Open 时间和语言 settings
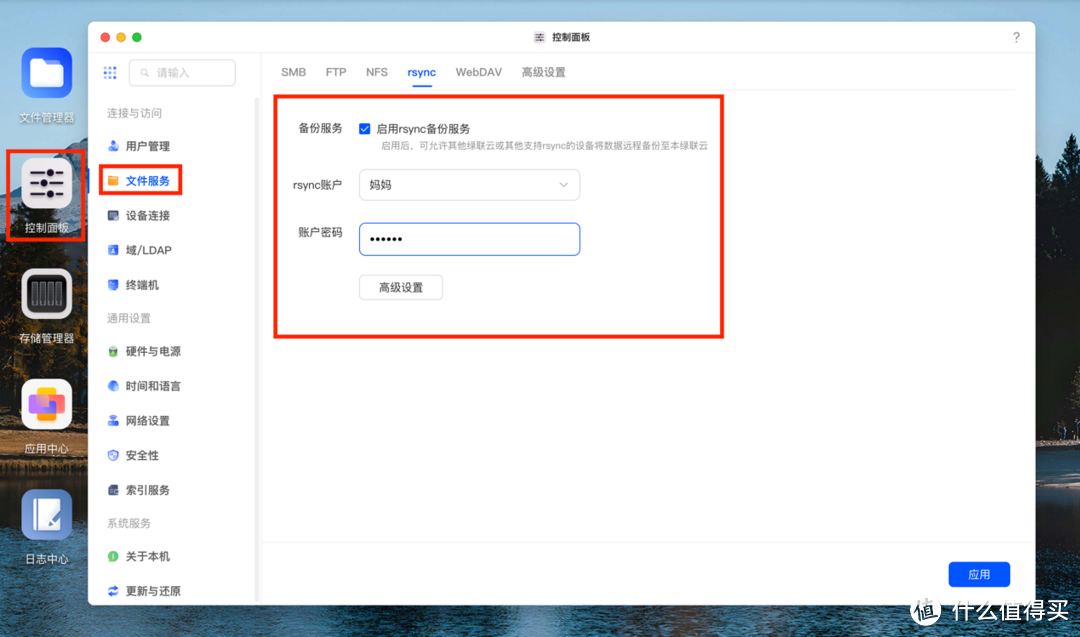The width and height of the screenshot is (1080, 637). point(151,385)
